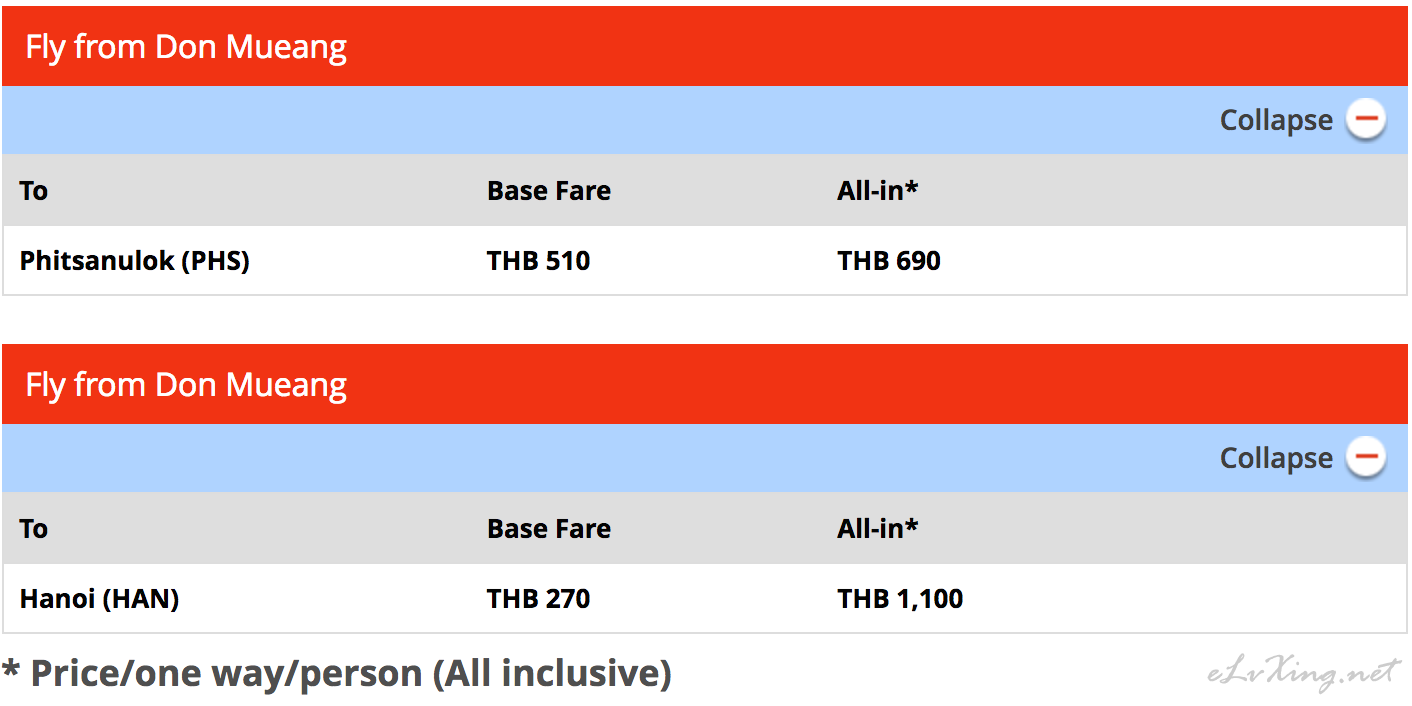The width and height of the screenshot is (1412, 706).
Task: Click the minus icon in the Hanoi fare panel
Action: [x=1365, y=458]
